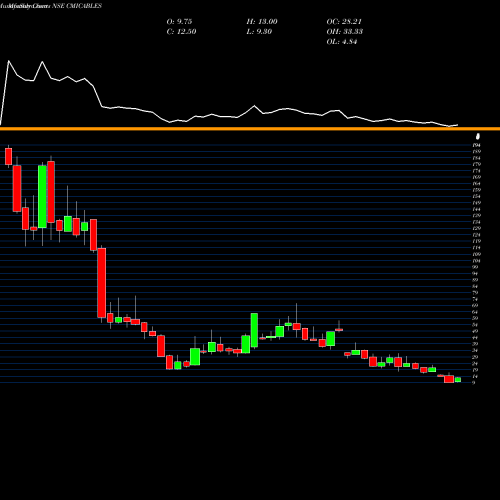500x500 pixels.
Task: Select the close value C: 12.50
Action: pos(181,32)
